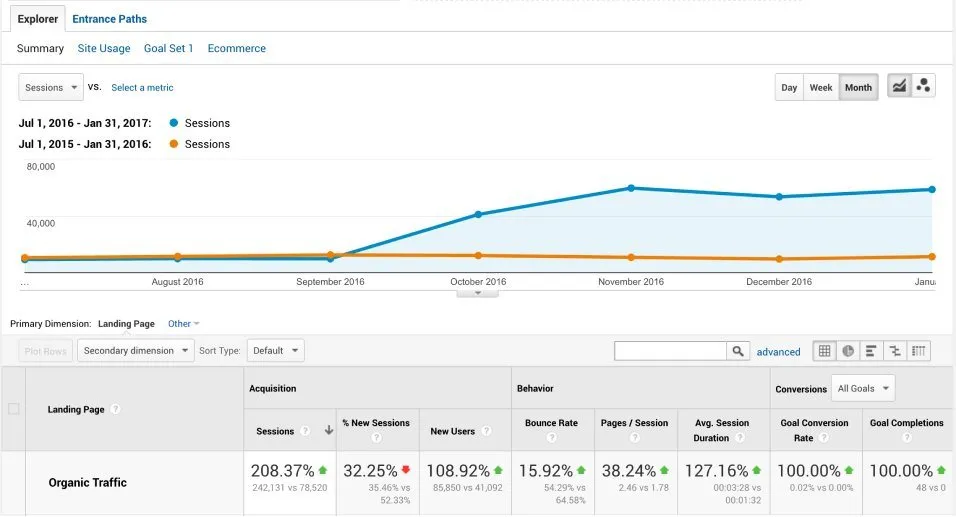Open the Sessions metric dropdown

click(x=51, y=87)
